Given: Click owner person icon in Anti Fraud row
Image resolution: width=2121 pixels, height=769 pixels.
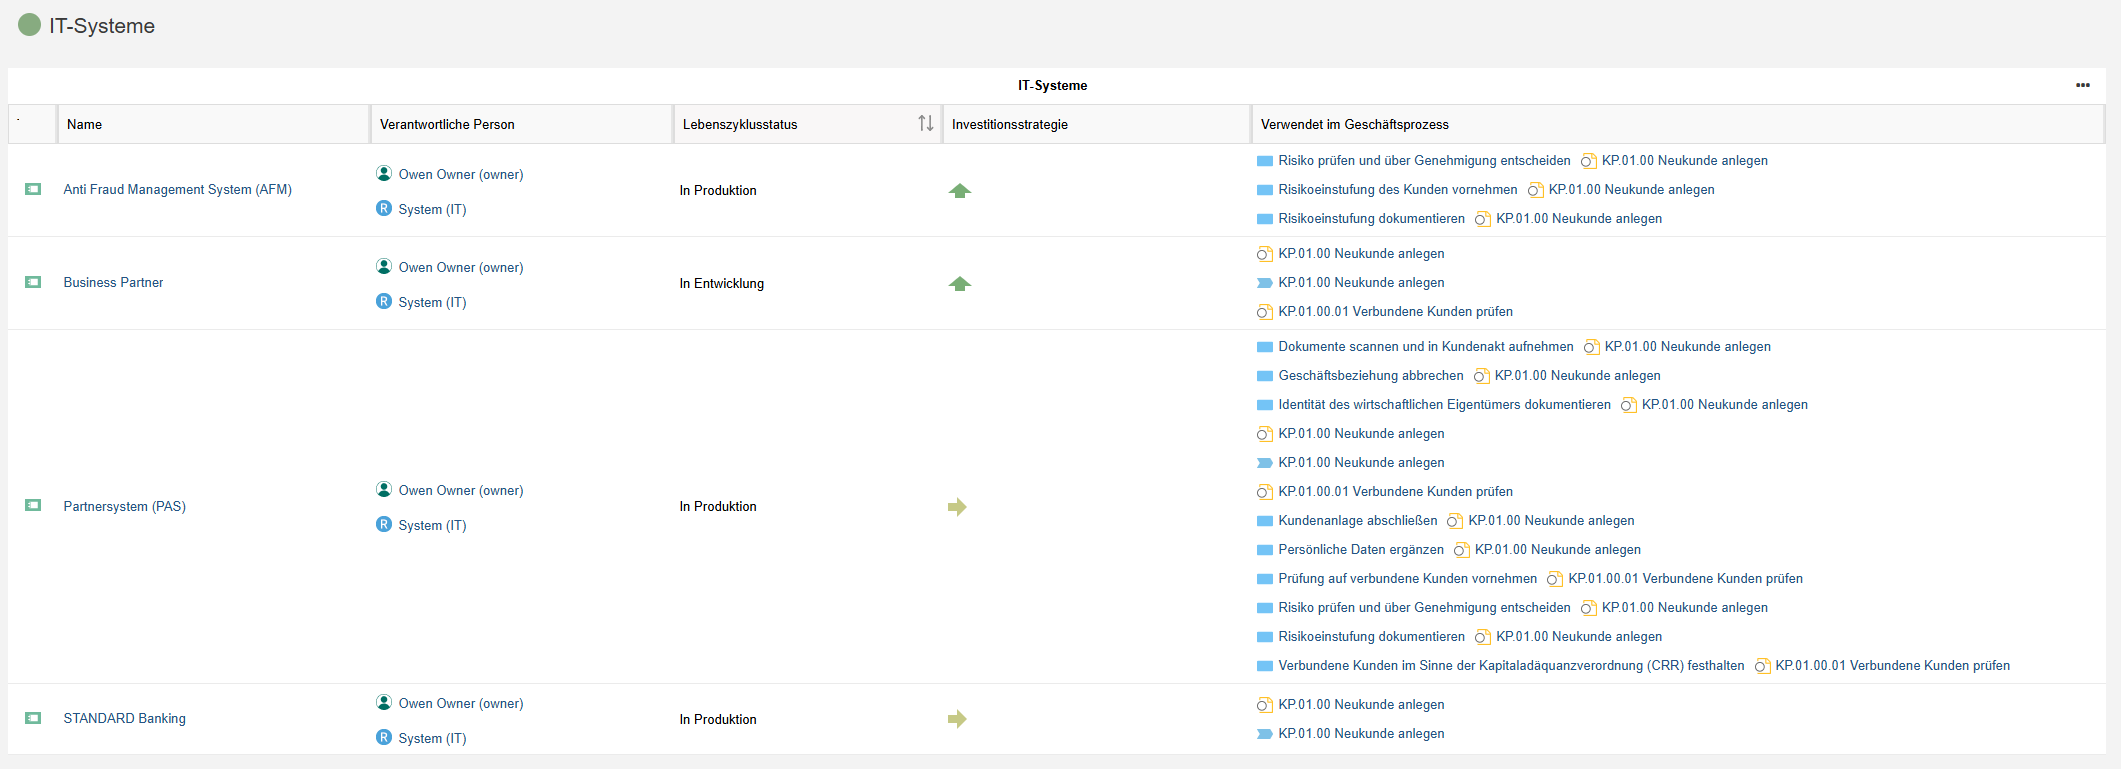Looking at the screenshot, I should pos(384,173).
